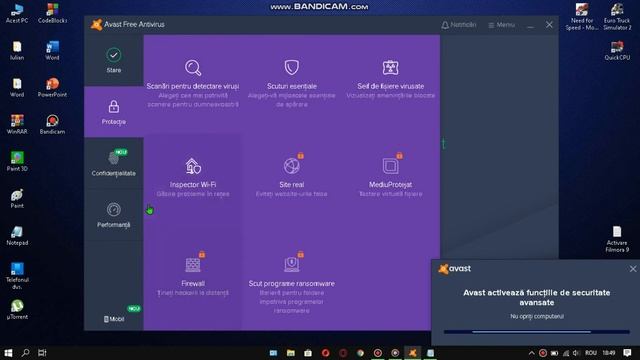640x360 pixels.
Task: Open Scanări pentru detectare viruși tile
Action: click(x=193, y=84)
